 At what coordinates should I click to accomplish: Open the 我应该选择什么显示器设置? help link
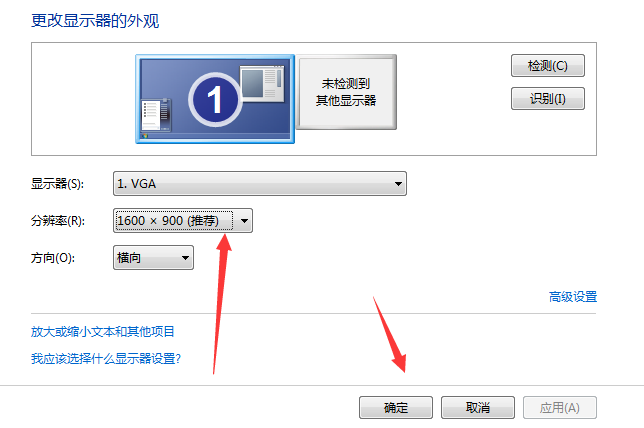coord(106,359)
